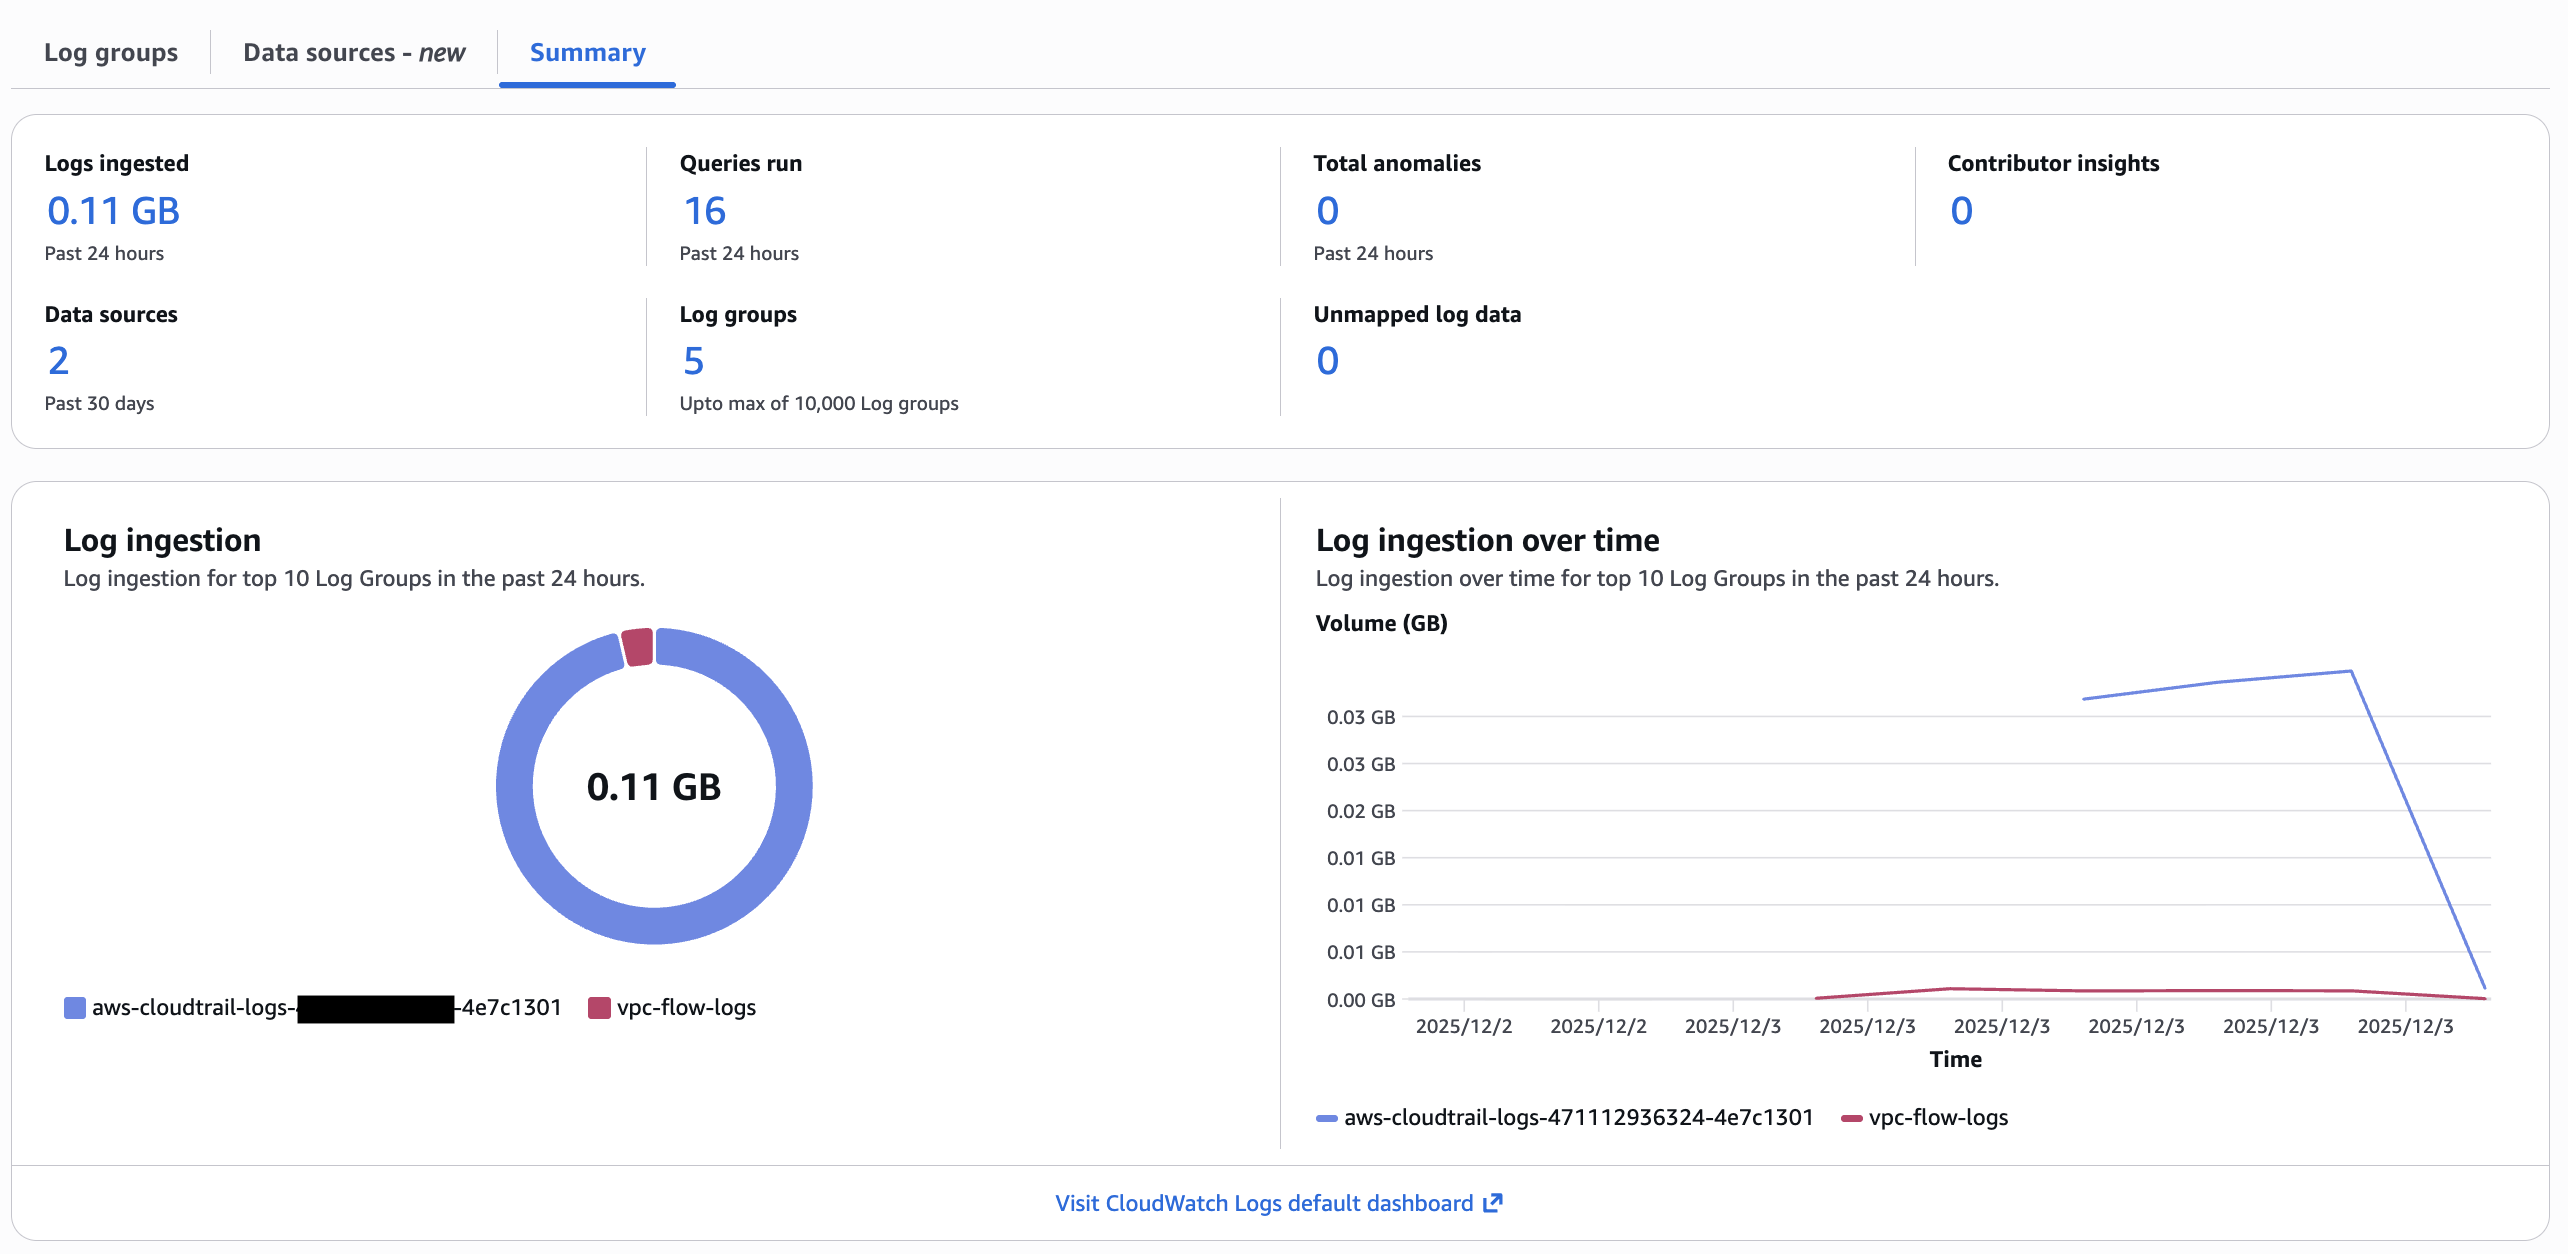
Task: Click the Unmapped log data count
Action: pos(1327,361)
